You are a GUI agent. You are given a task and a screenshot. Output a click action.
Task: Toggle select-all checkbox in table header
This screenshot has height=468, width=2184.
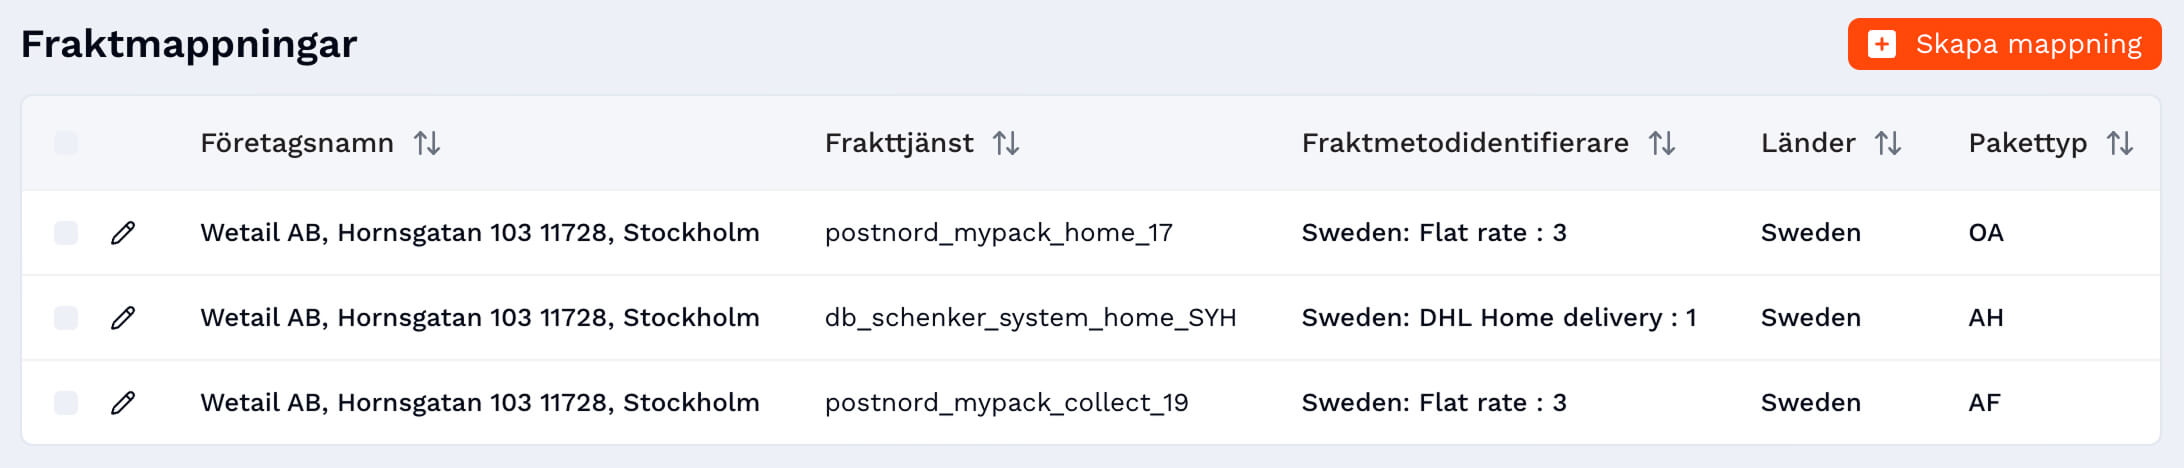66,143
